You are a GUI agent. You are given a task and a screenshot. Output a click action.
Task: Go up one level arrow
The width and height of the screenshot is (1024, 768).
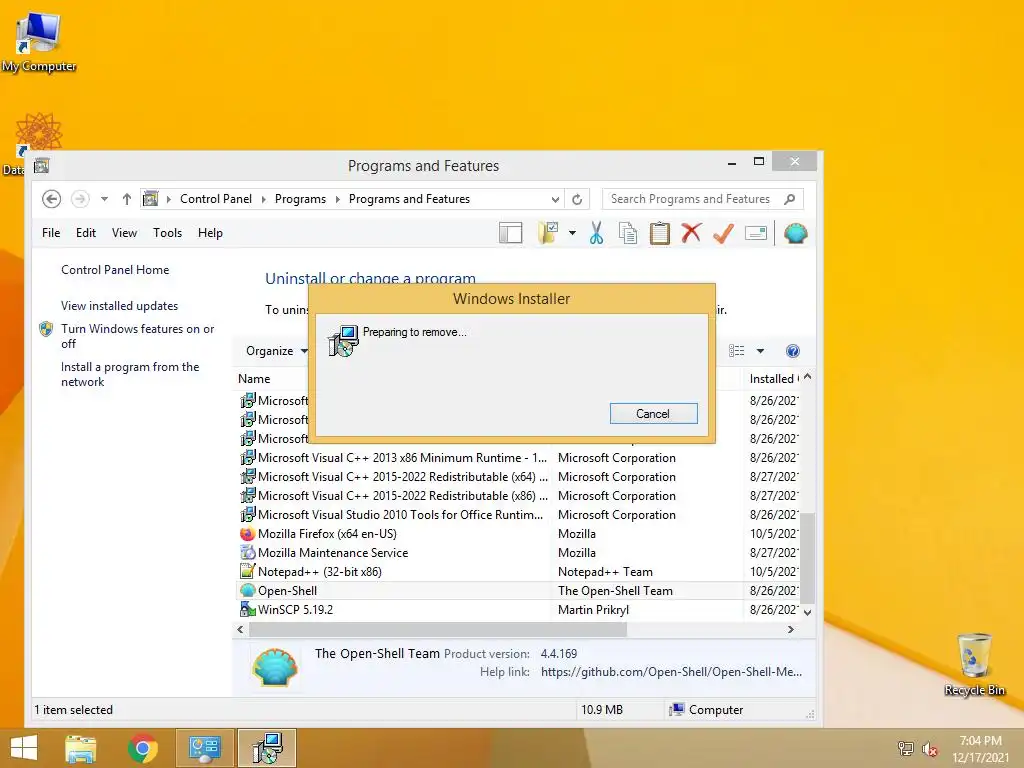(127, 199)
